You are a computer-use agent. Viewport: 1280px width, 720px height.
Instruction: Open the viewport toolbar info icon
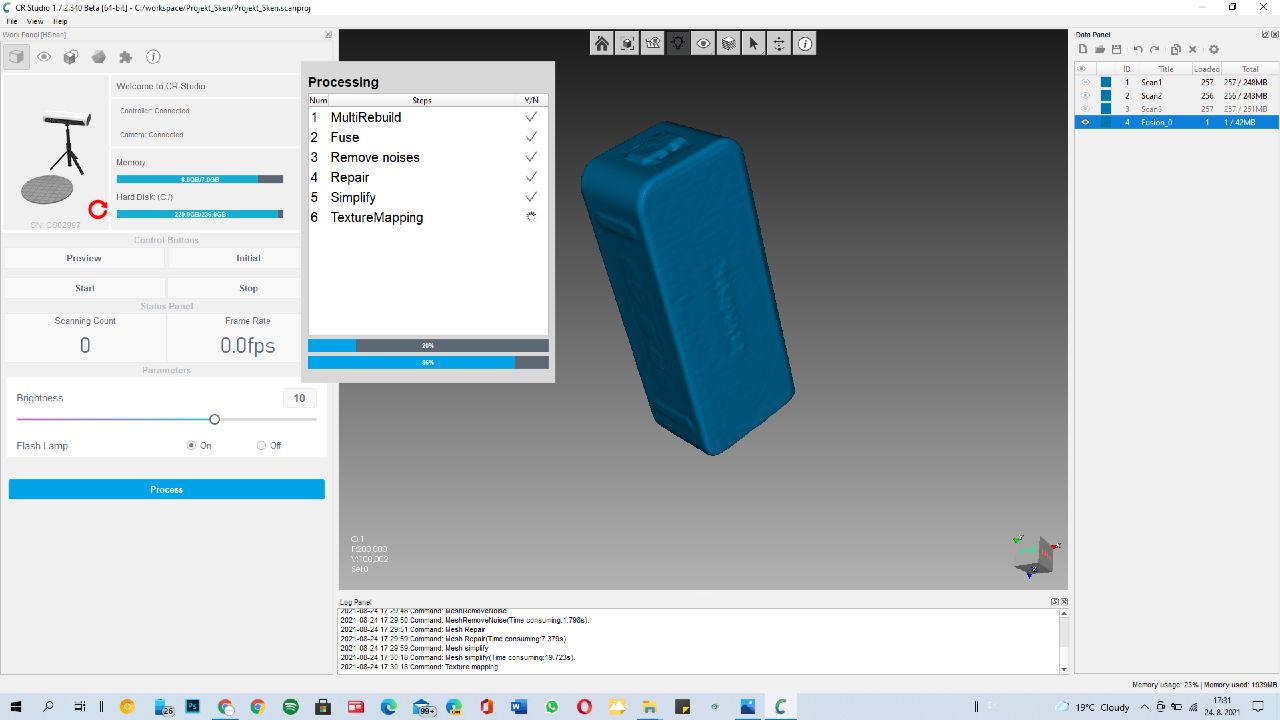(x=806, y=43)
